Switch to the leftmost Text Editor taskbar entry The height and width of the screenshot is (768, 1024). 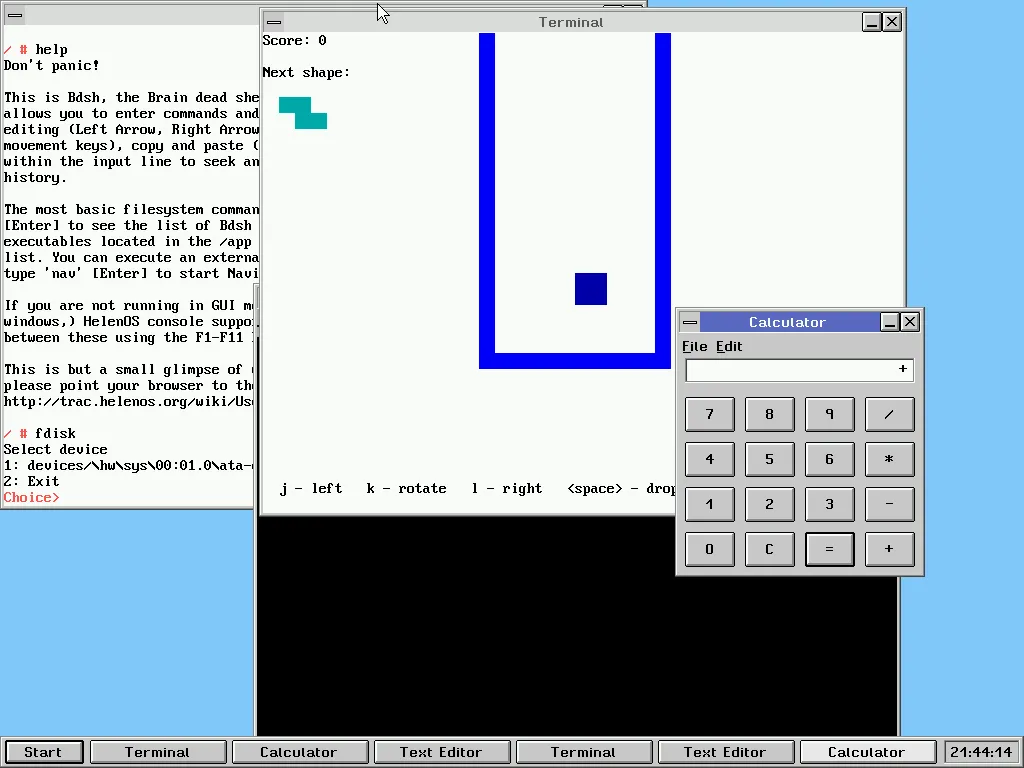pyautogui.click(x=440, y=752)
